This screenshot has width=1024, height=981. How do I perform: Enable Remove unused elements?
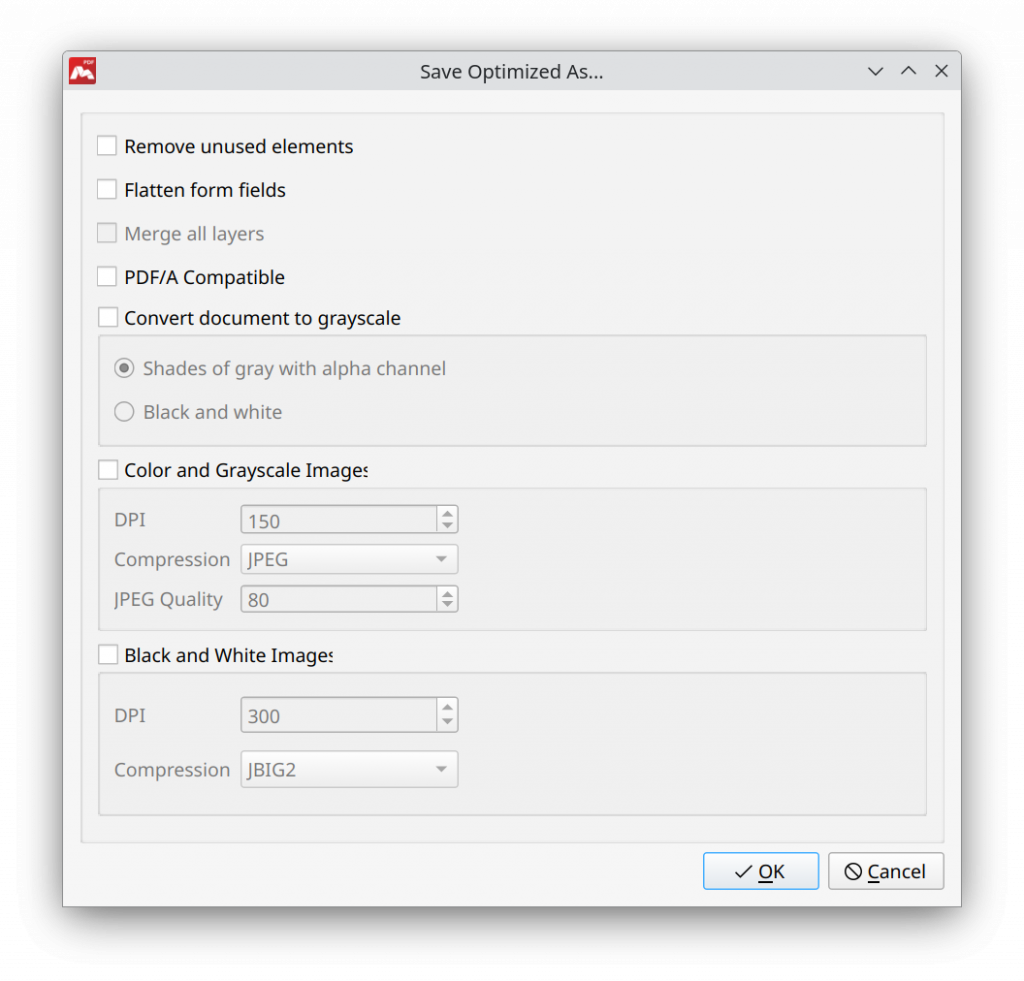tap(107, 145)
